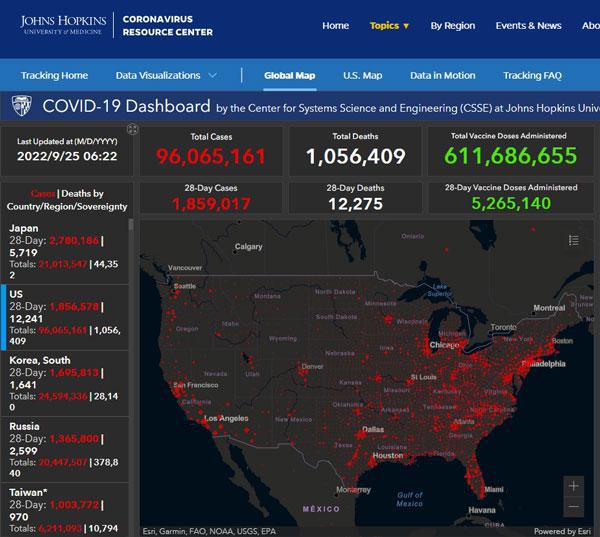Open the Topics dropdown menu
Image resolution: width=600 pixels, height=537 pixels.
(389, 26)
